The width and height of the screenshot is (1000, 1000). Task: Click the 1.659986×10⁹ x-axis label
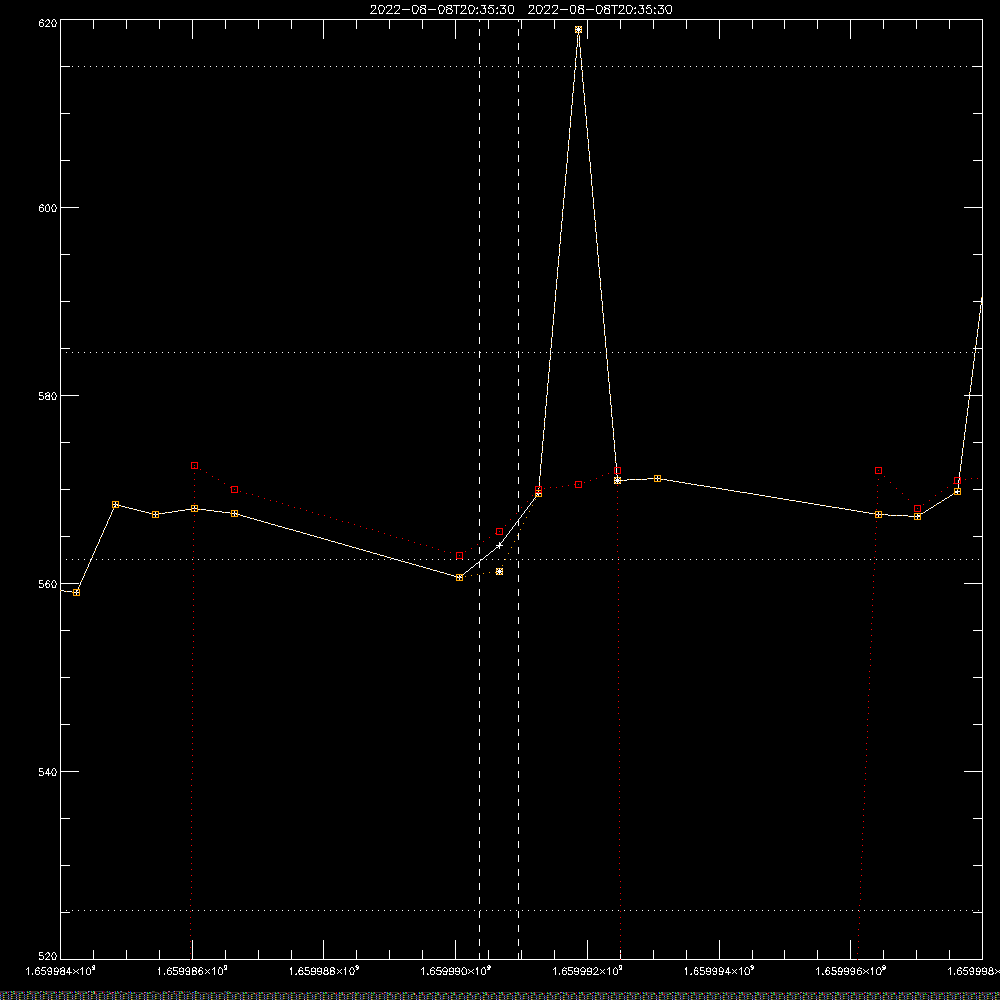(192, 971)
